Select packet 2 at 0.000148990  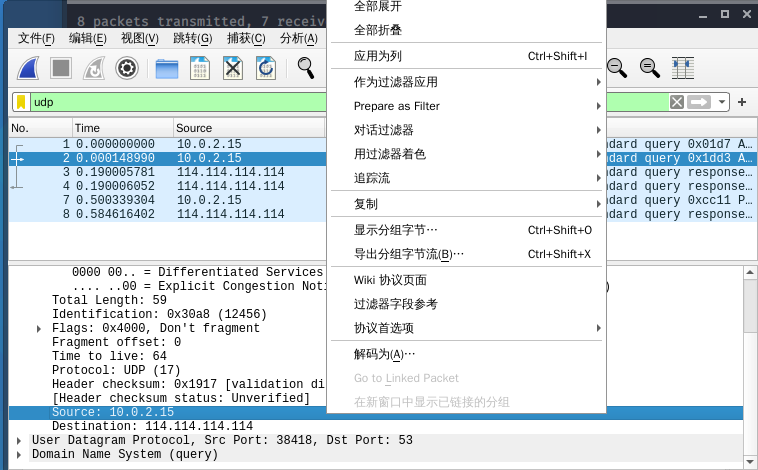pyautogui.click(x=167, y=158)
